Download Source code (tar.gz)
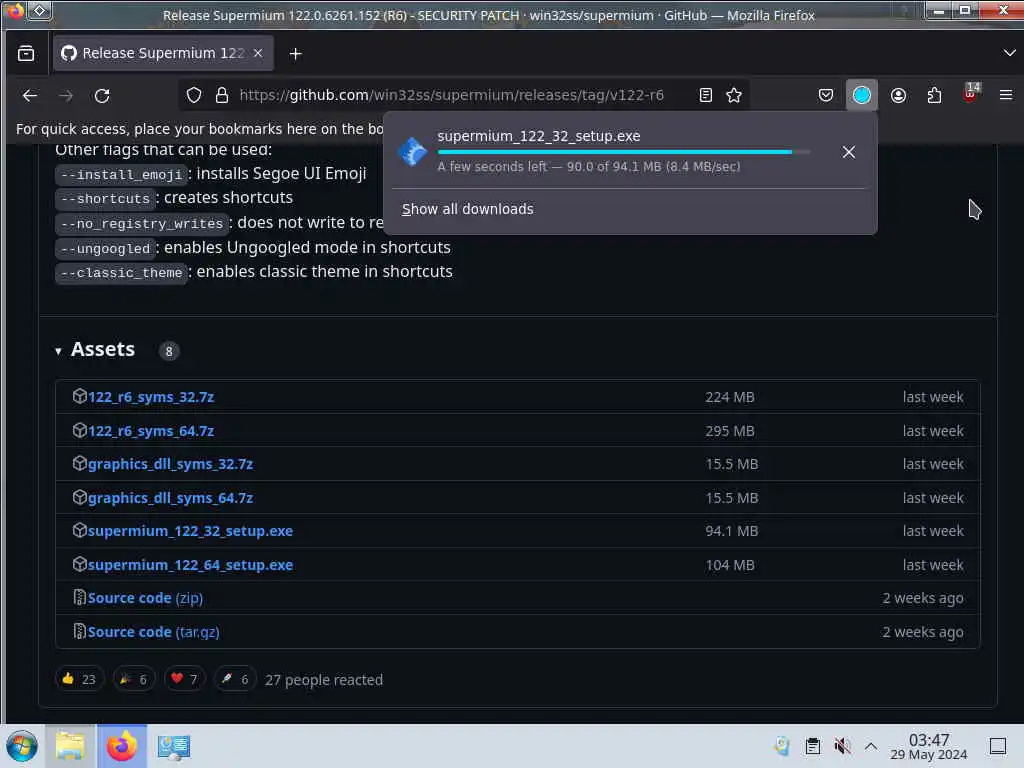Image resolution: width=1024 pixels, height=768 pixels. click(x=153, y=632)
